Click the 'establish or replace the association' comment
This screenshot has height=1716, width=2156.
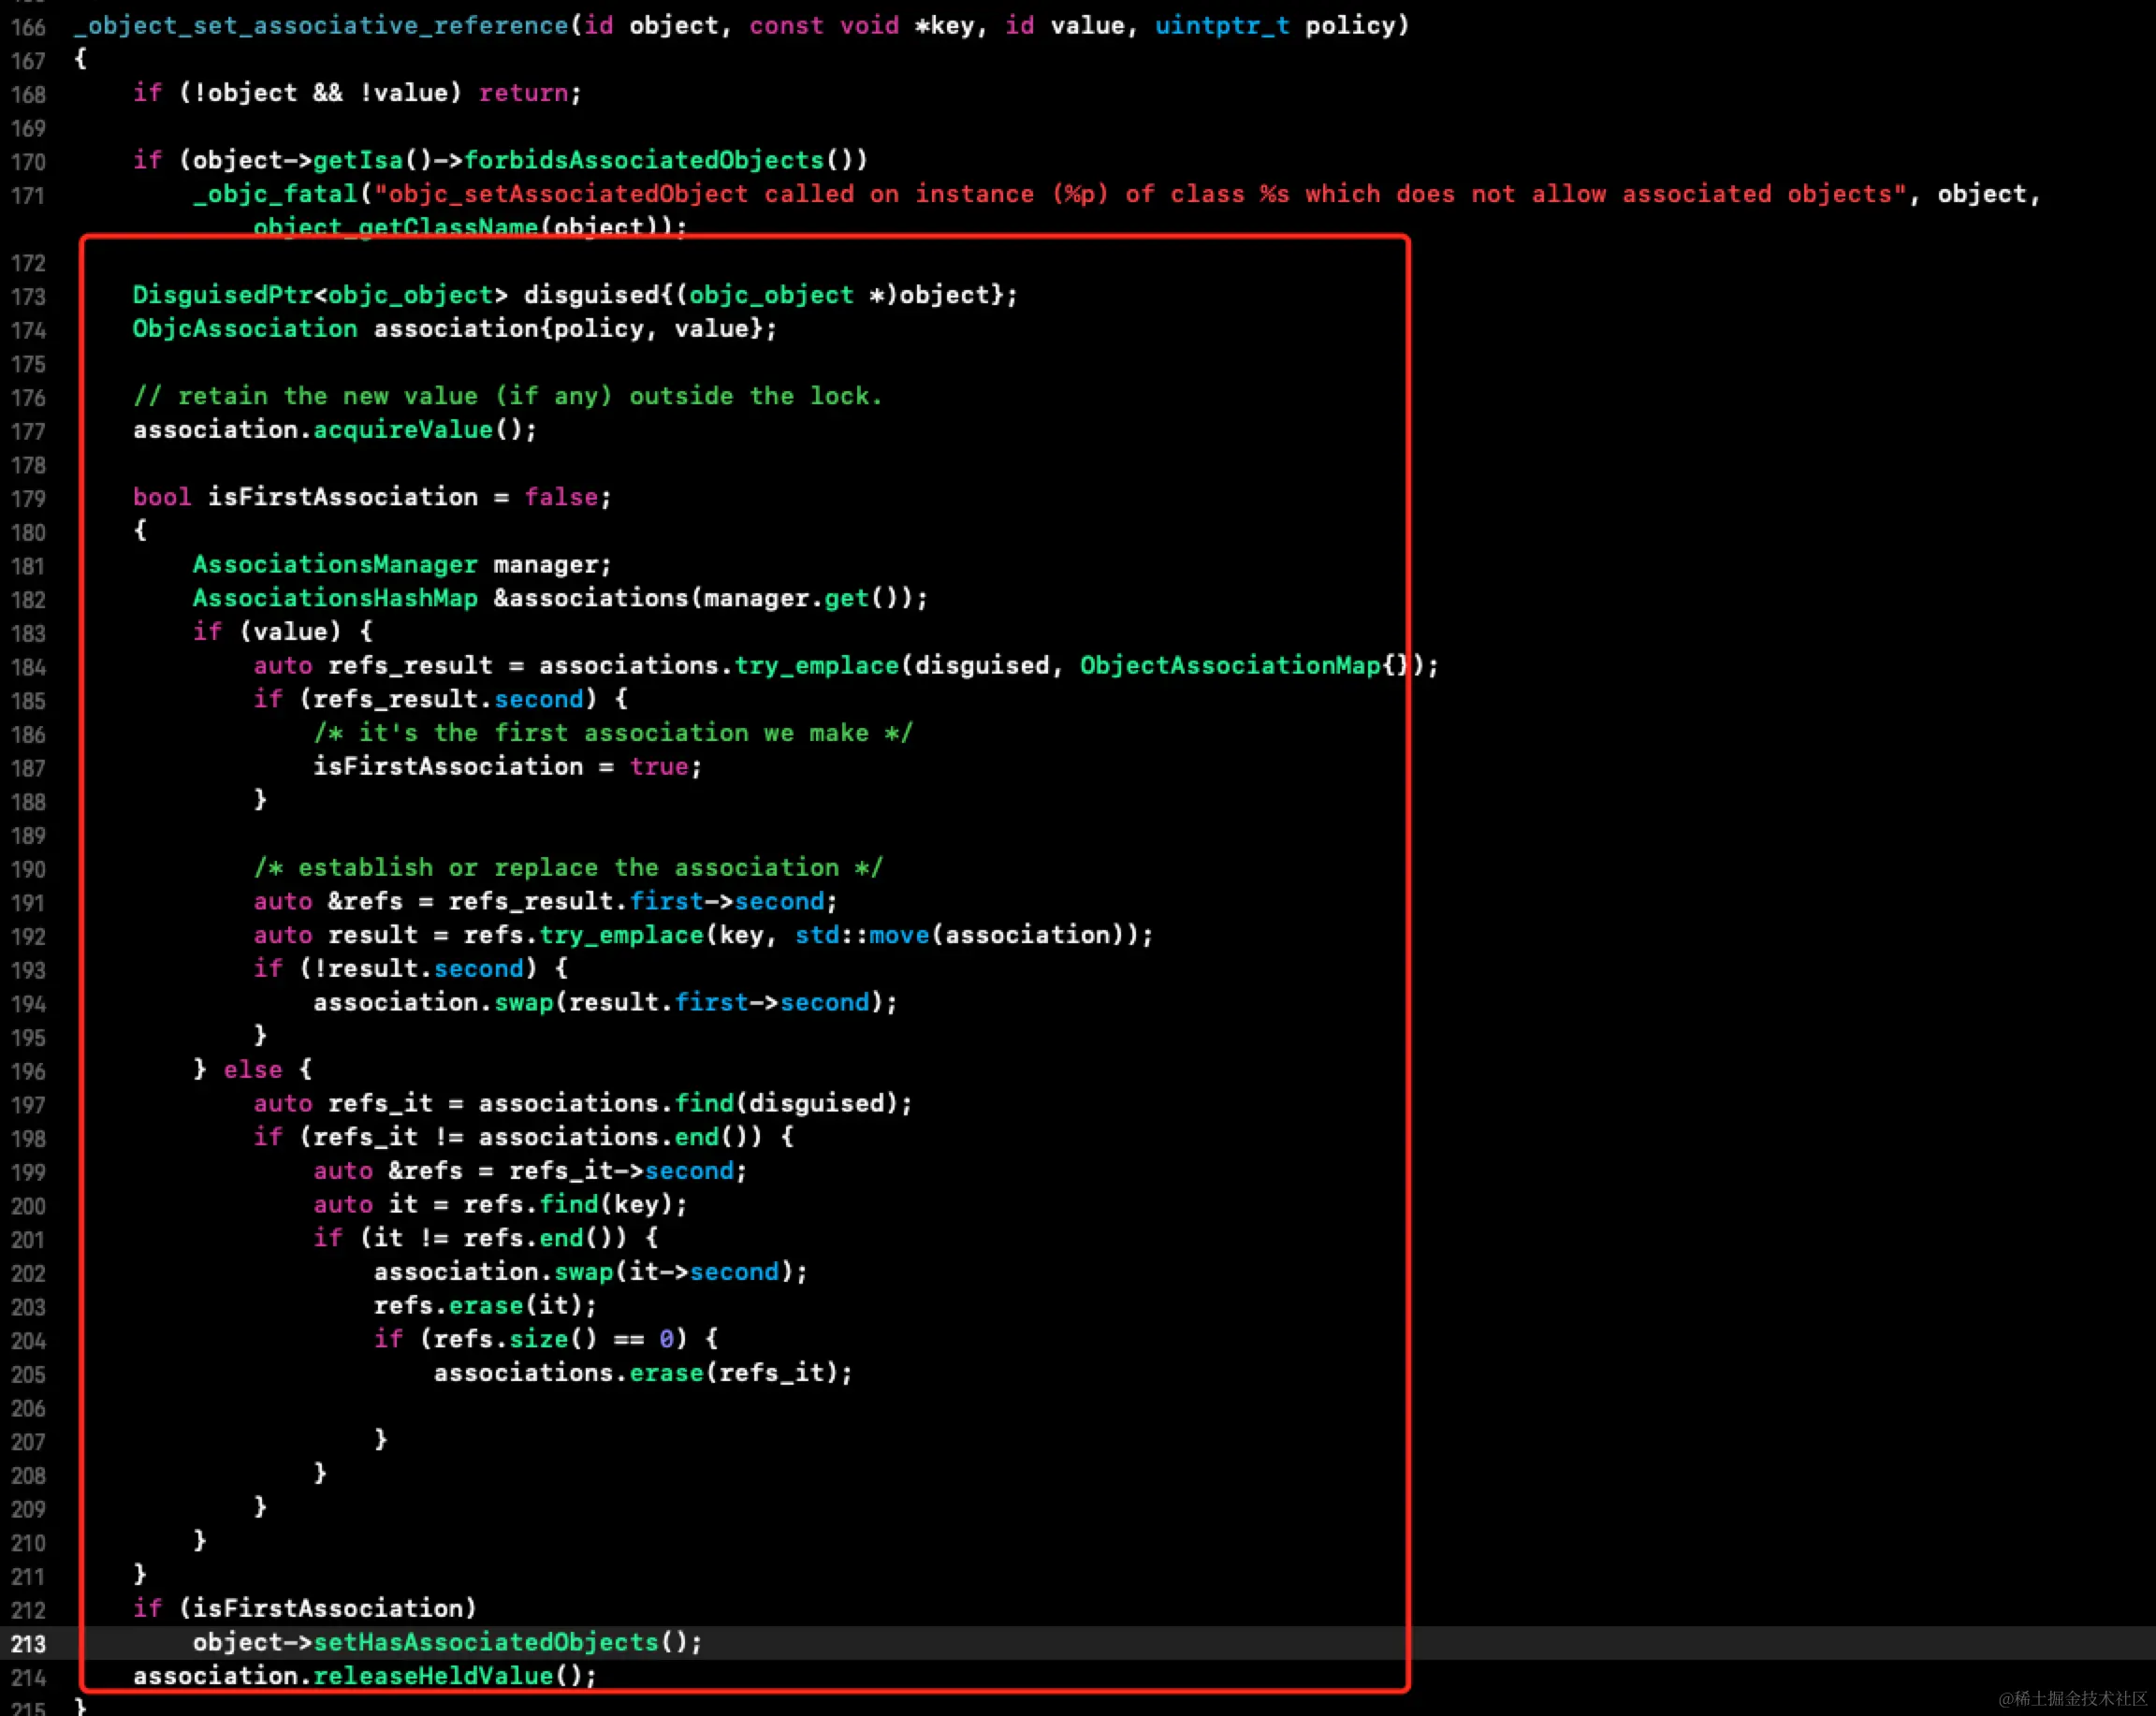pyautogui.click(x=567, y=868)
